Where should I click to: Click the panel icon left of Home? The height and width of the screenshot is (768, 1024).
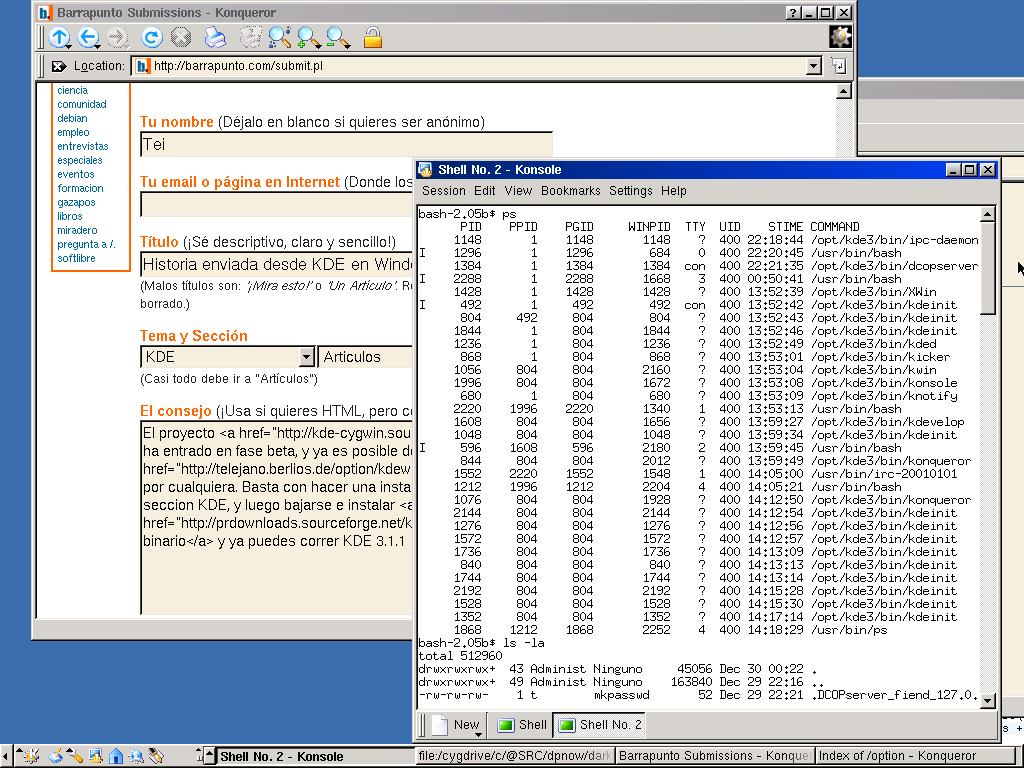95,756
